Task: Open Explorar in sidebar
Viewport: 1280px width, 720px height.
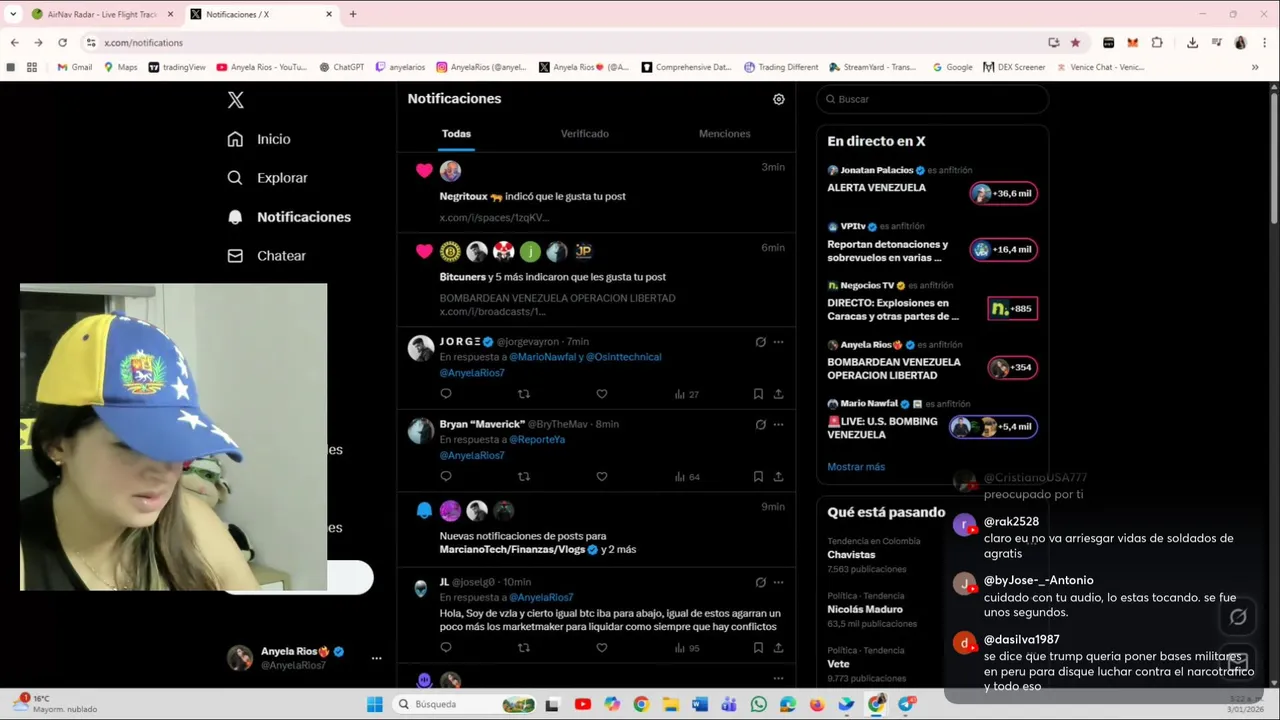Action: pos(268,178)
